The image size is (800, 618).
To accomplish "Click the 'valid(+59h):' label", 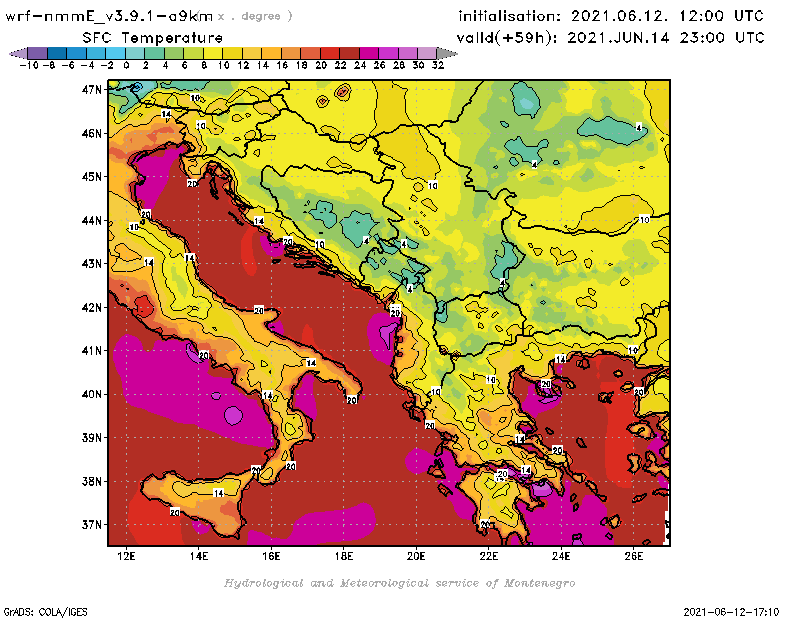I will 507,38.
